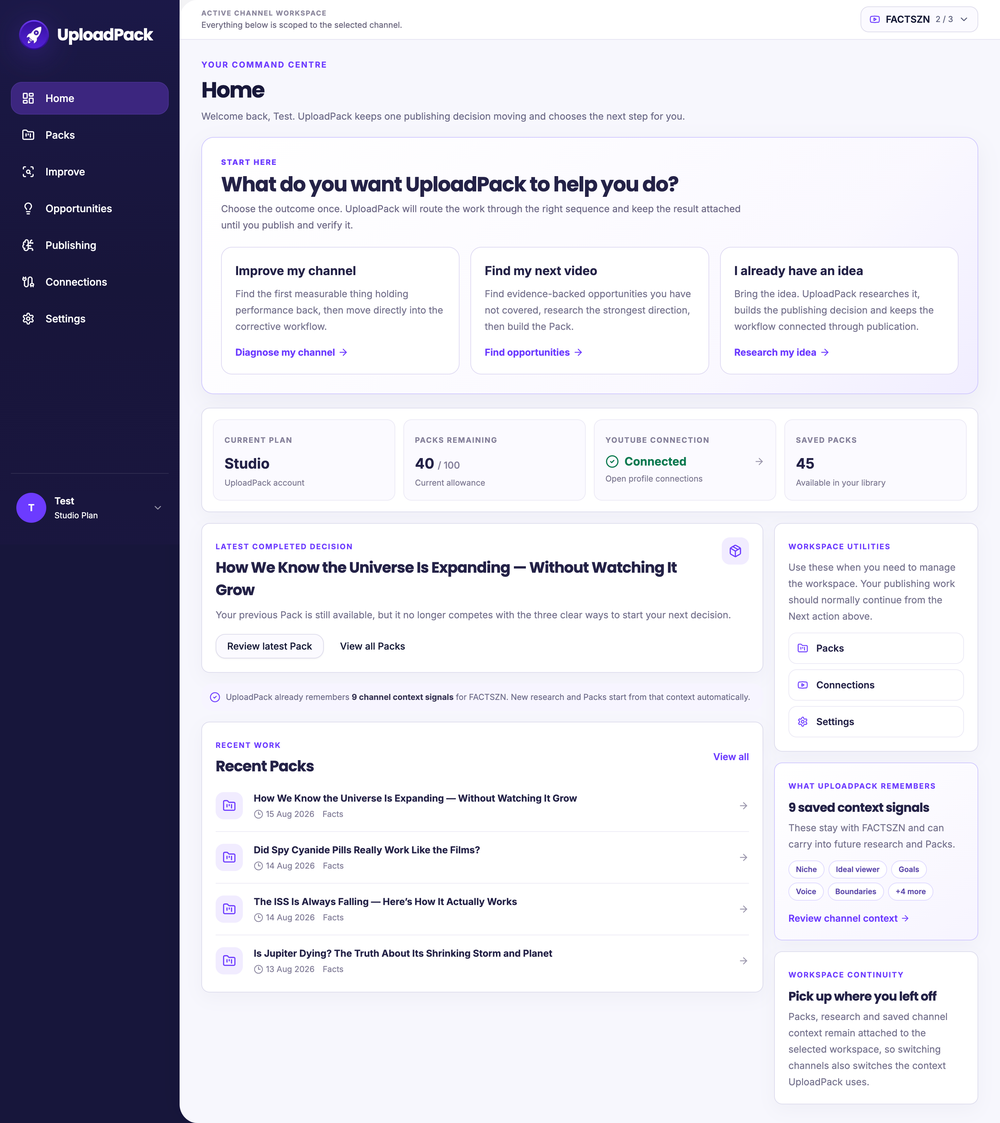Open Settings in the sidebar
This screenshot has width=1000, height=1123.
click(90, 319)
